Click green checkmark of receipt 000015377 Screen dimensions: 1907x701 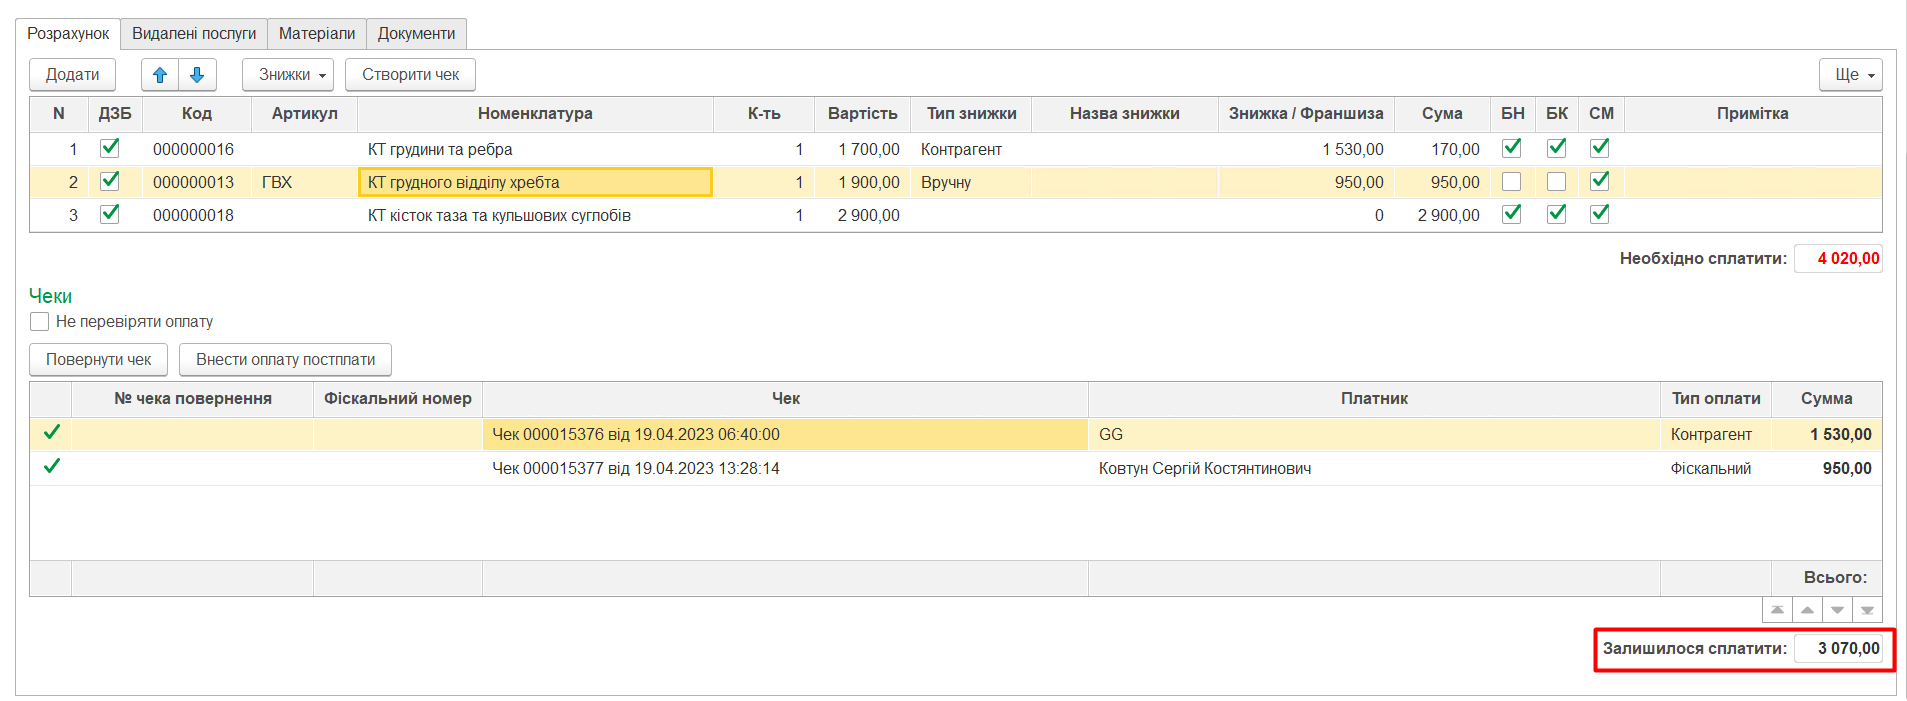51,467
